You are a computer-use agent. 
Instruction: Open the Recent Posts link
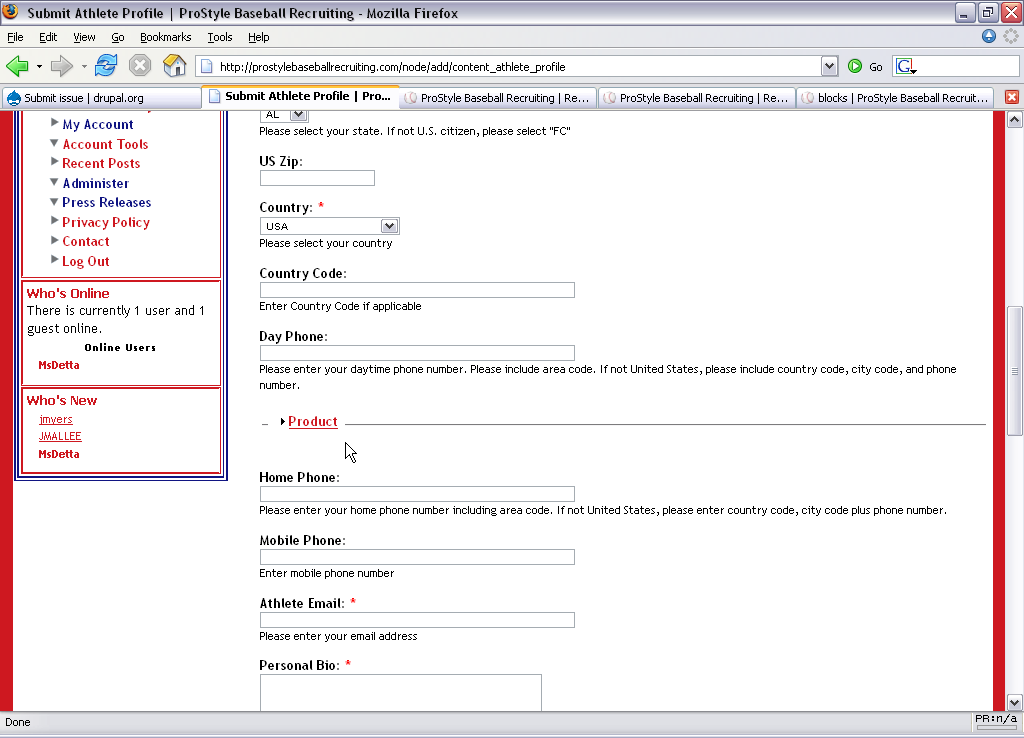click(x=101, y=163)
